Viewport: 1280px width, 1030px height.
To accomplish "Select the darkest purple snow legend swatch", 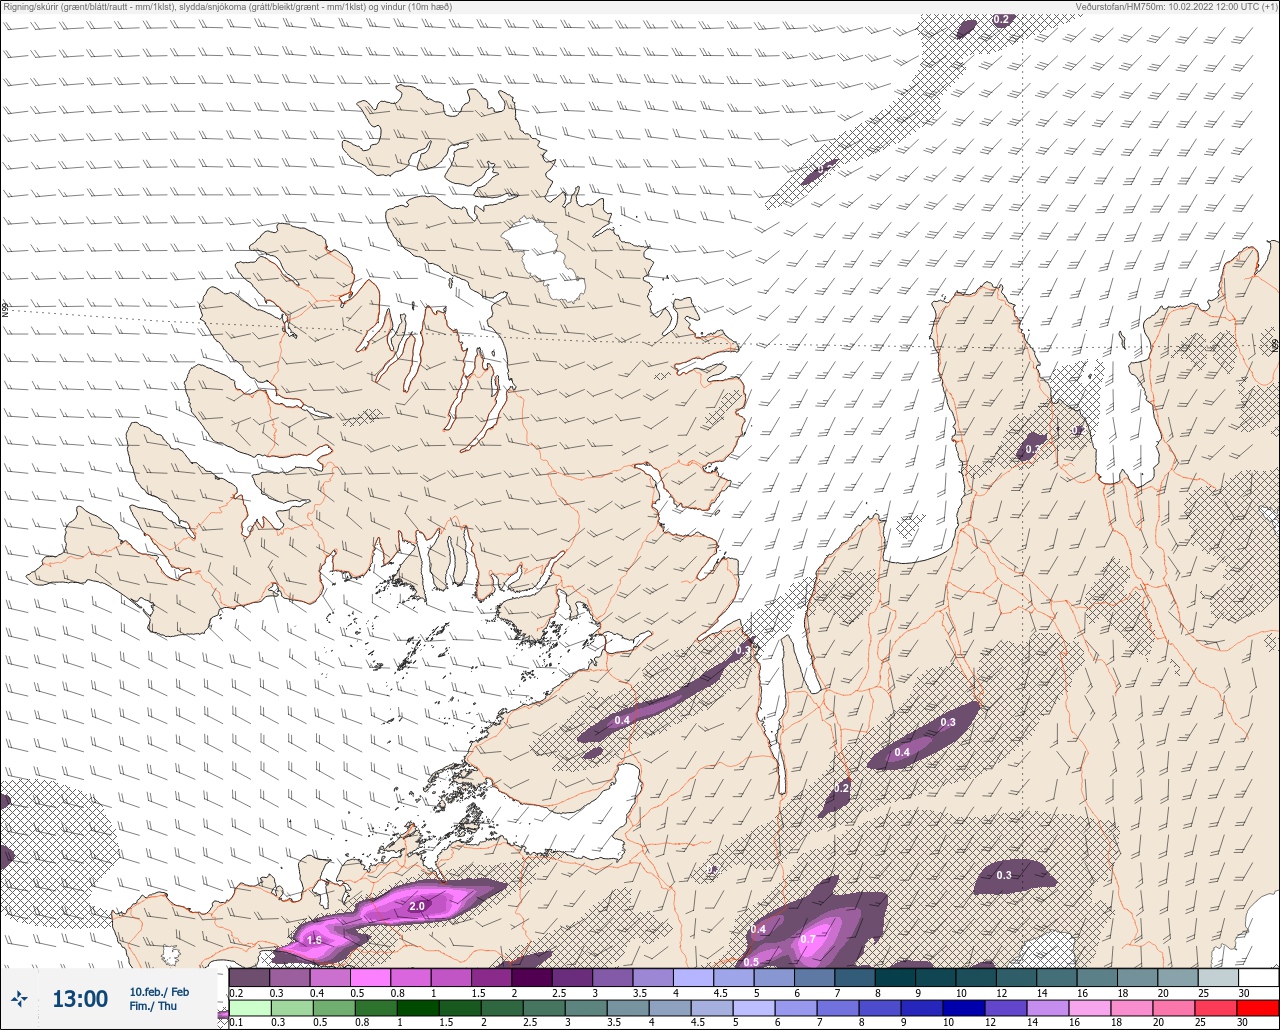I will pyautogui.click(x=531, y=977).
